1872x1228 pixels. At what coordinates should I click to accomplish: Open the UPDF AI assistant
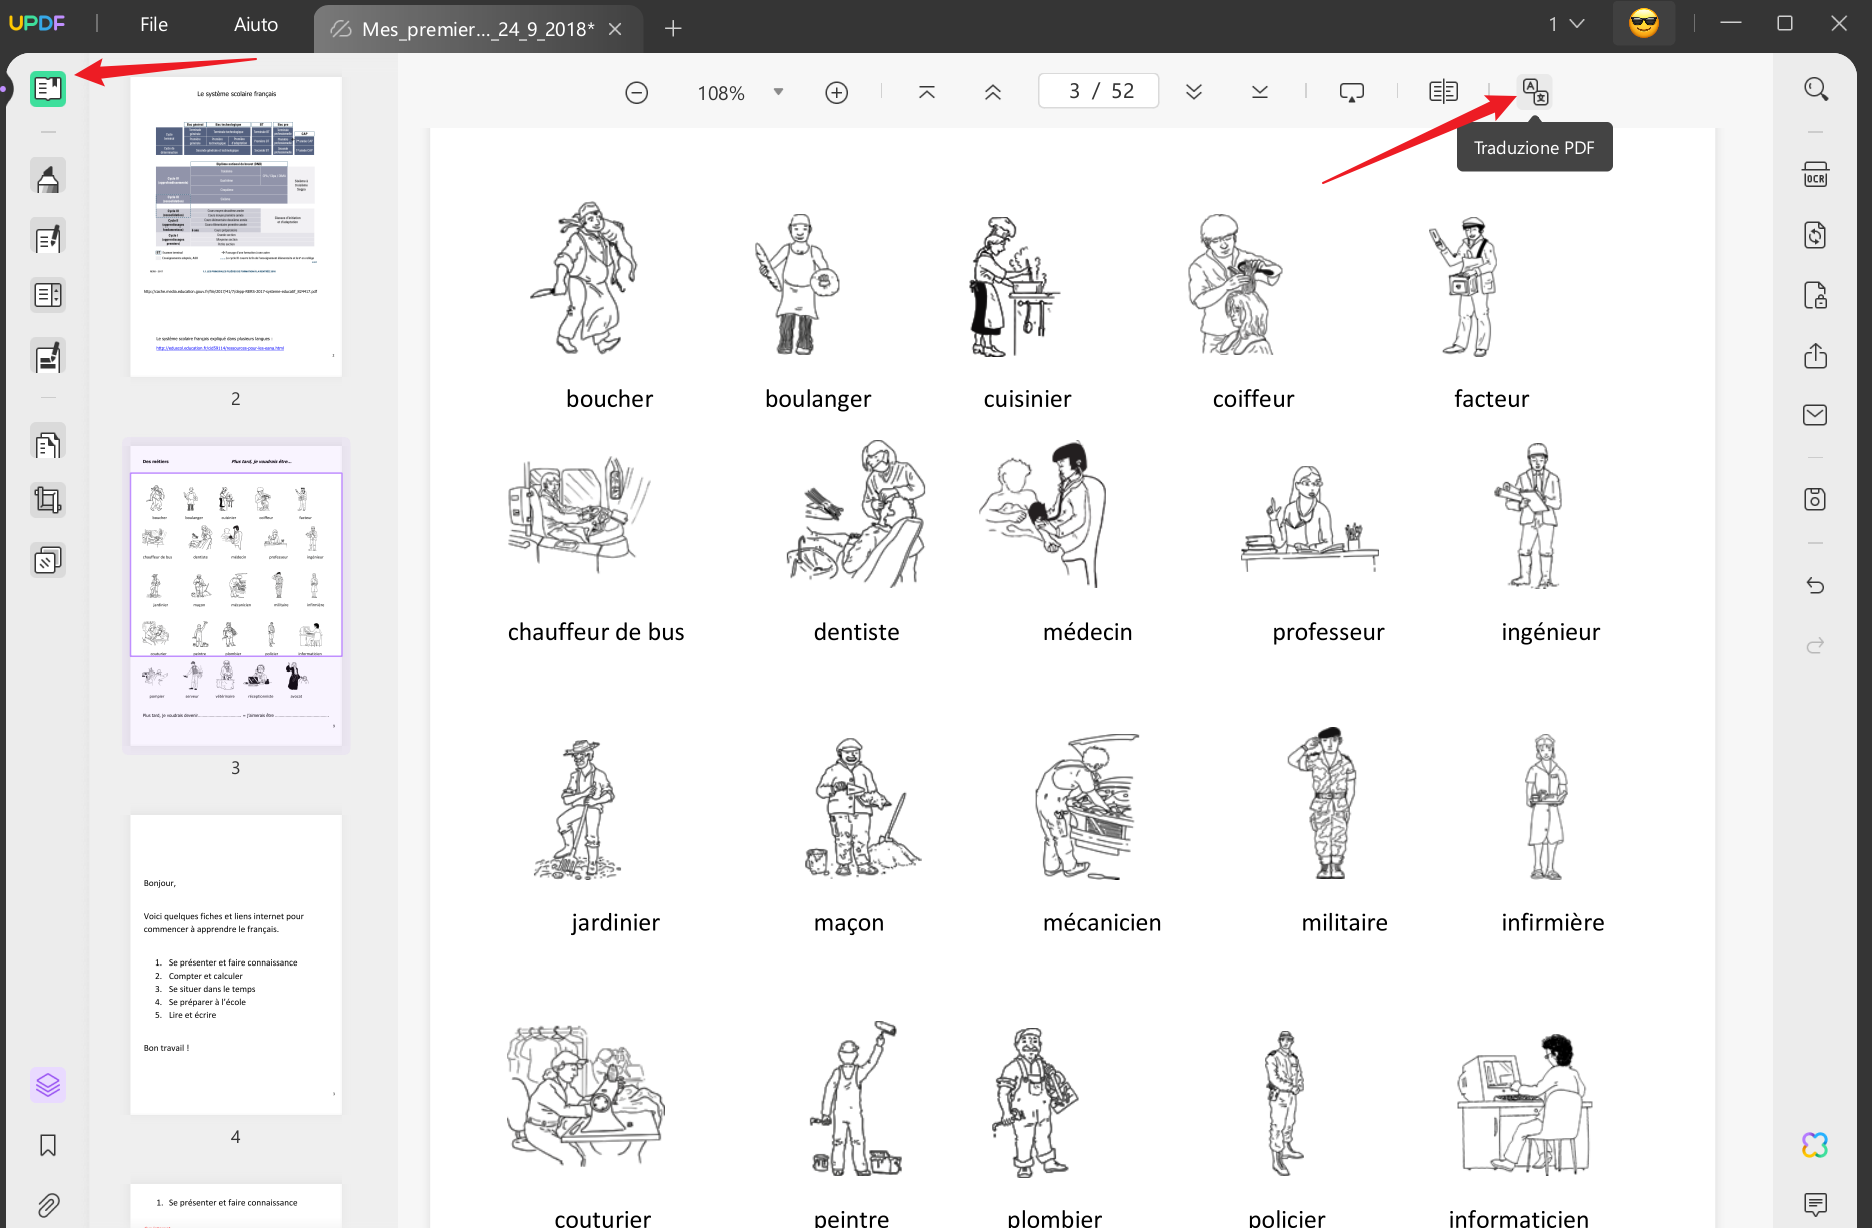tap(1816, 1145)
